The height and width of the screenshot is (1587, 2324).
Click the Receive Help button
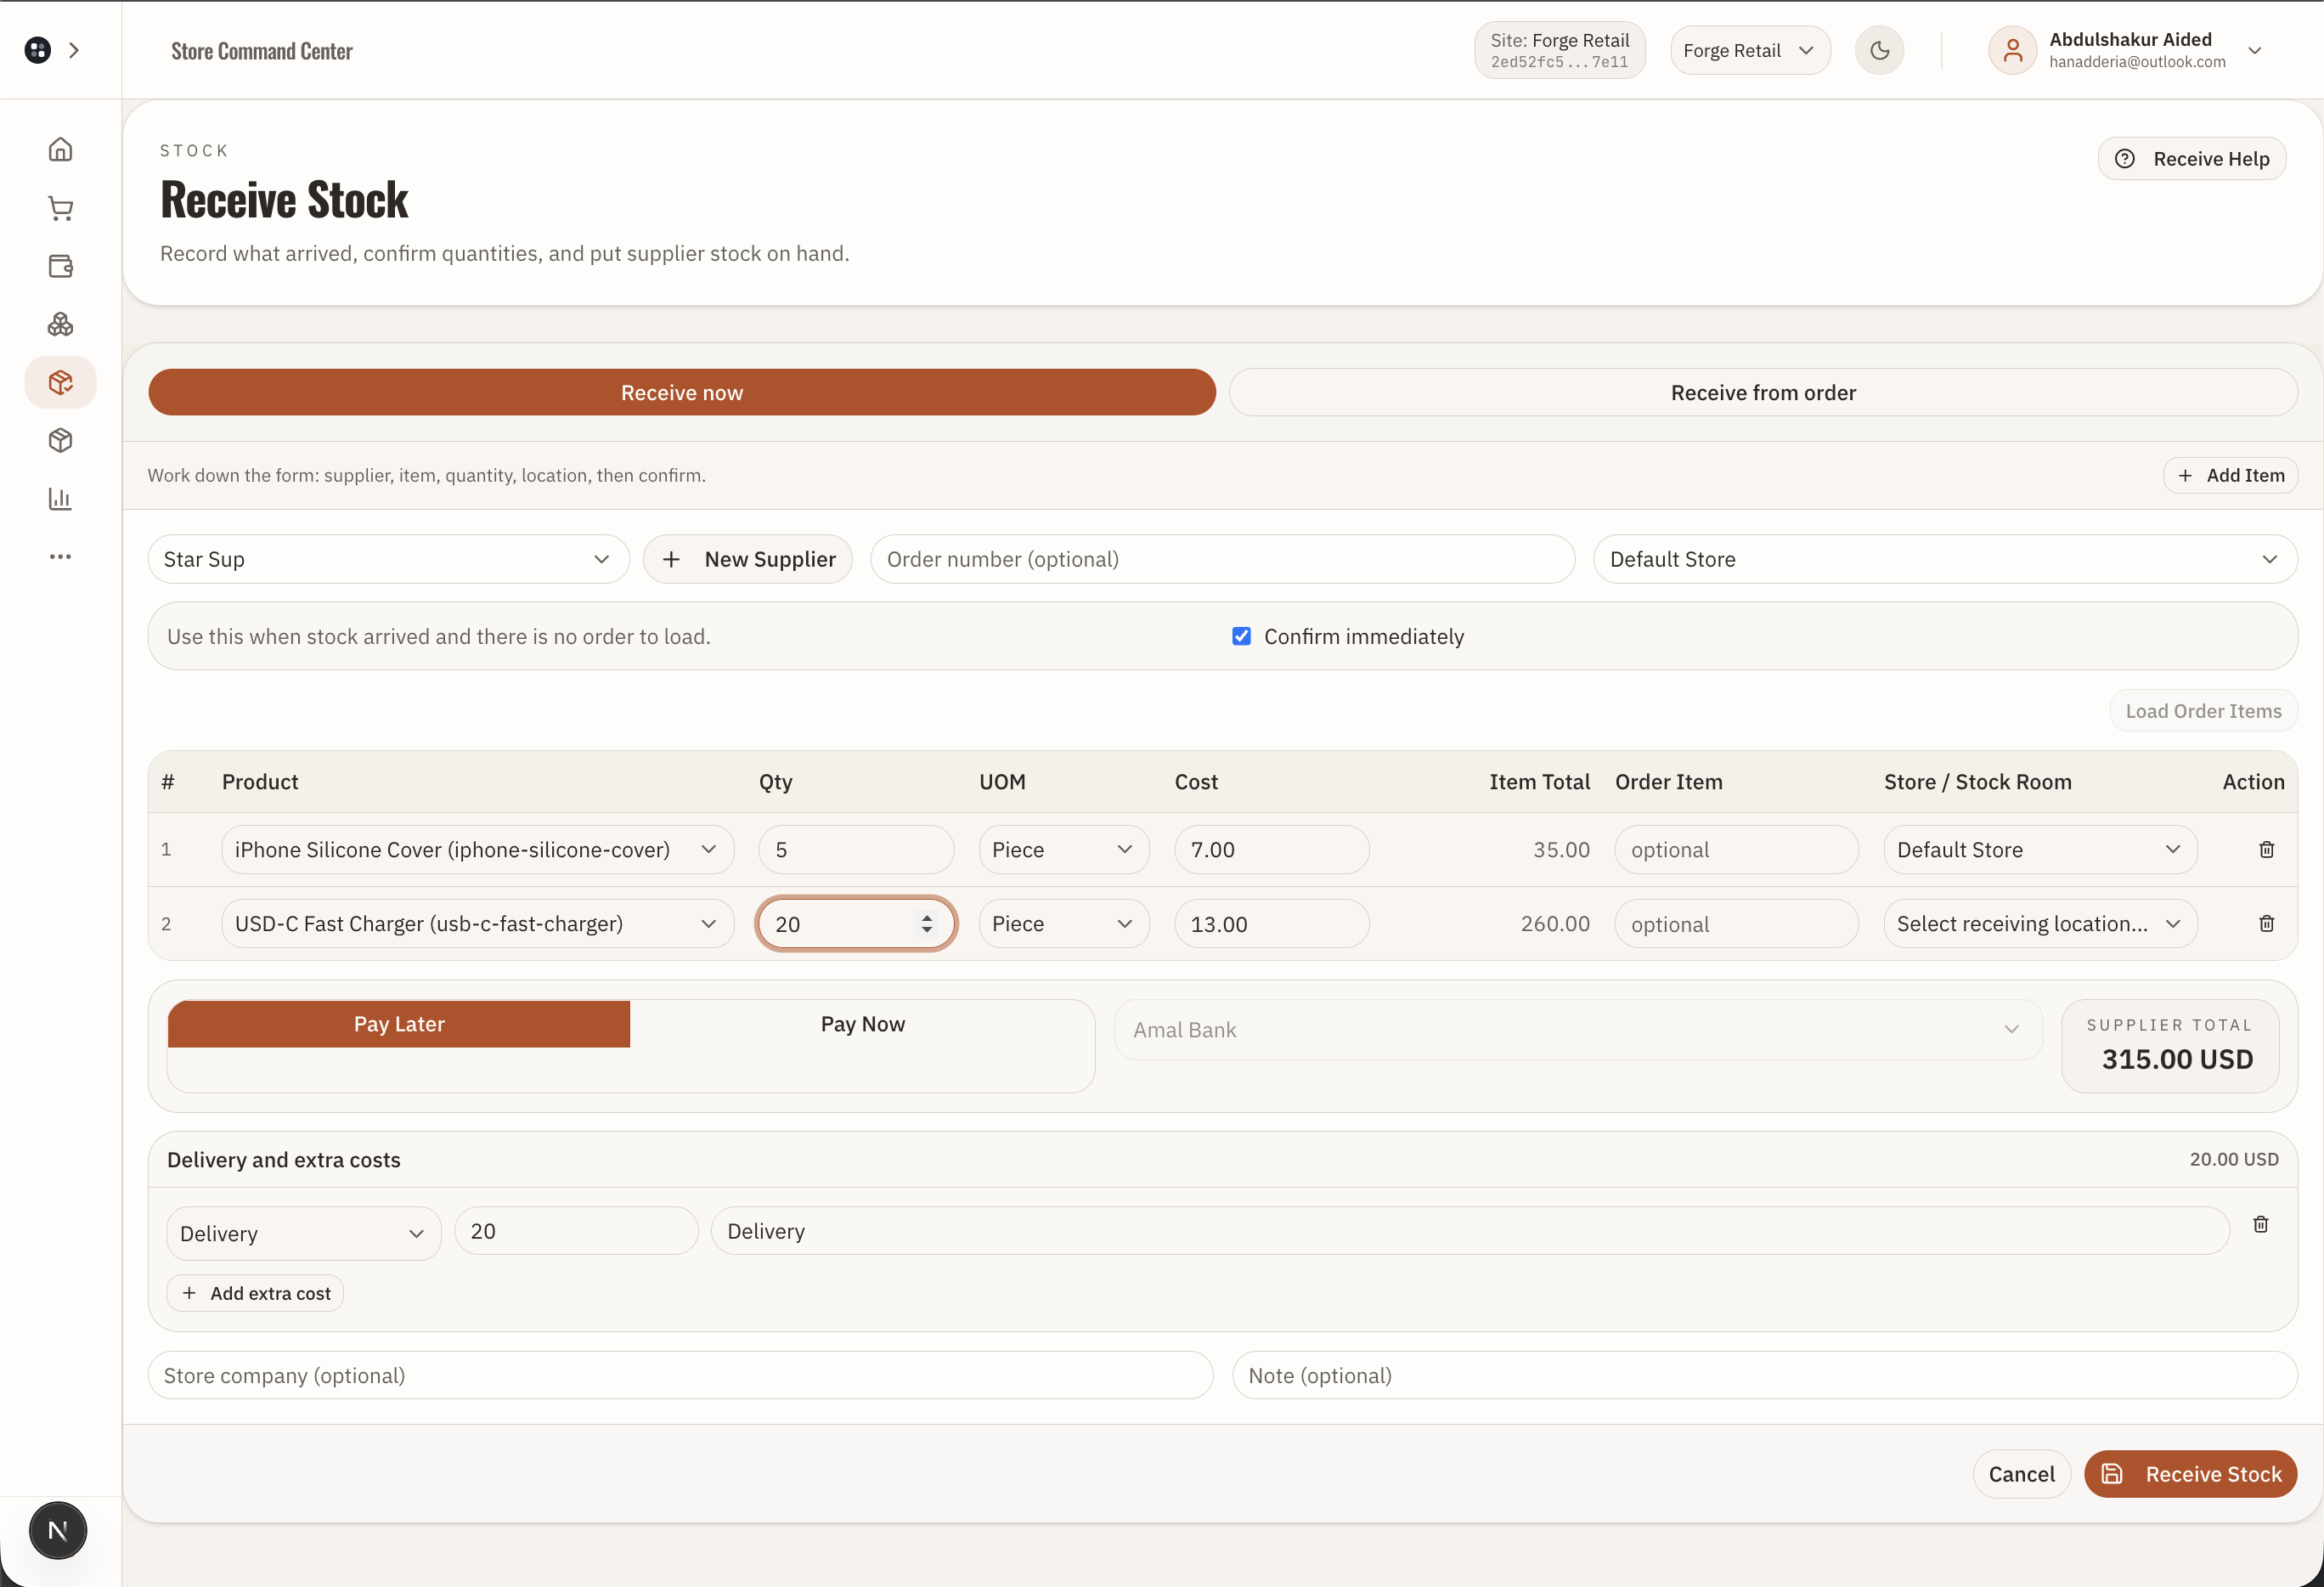click(x=2191, y=159)
